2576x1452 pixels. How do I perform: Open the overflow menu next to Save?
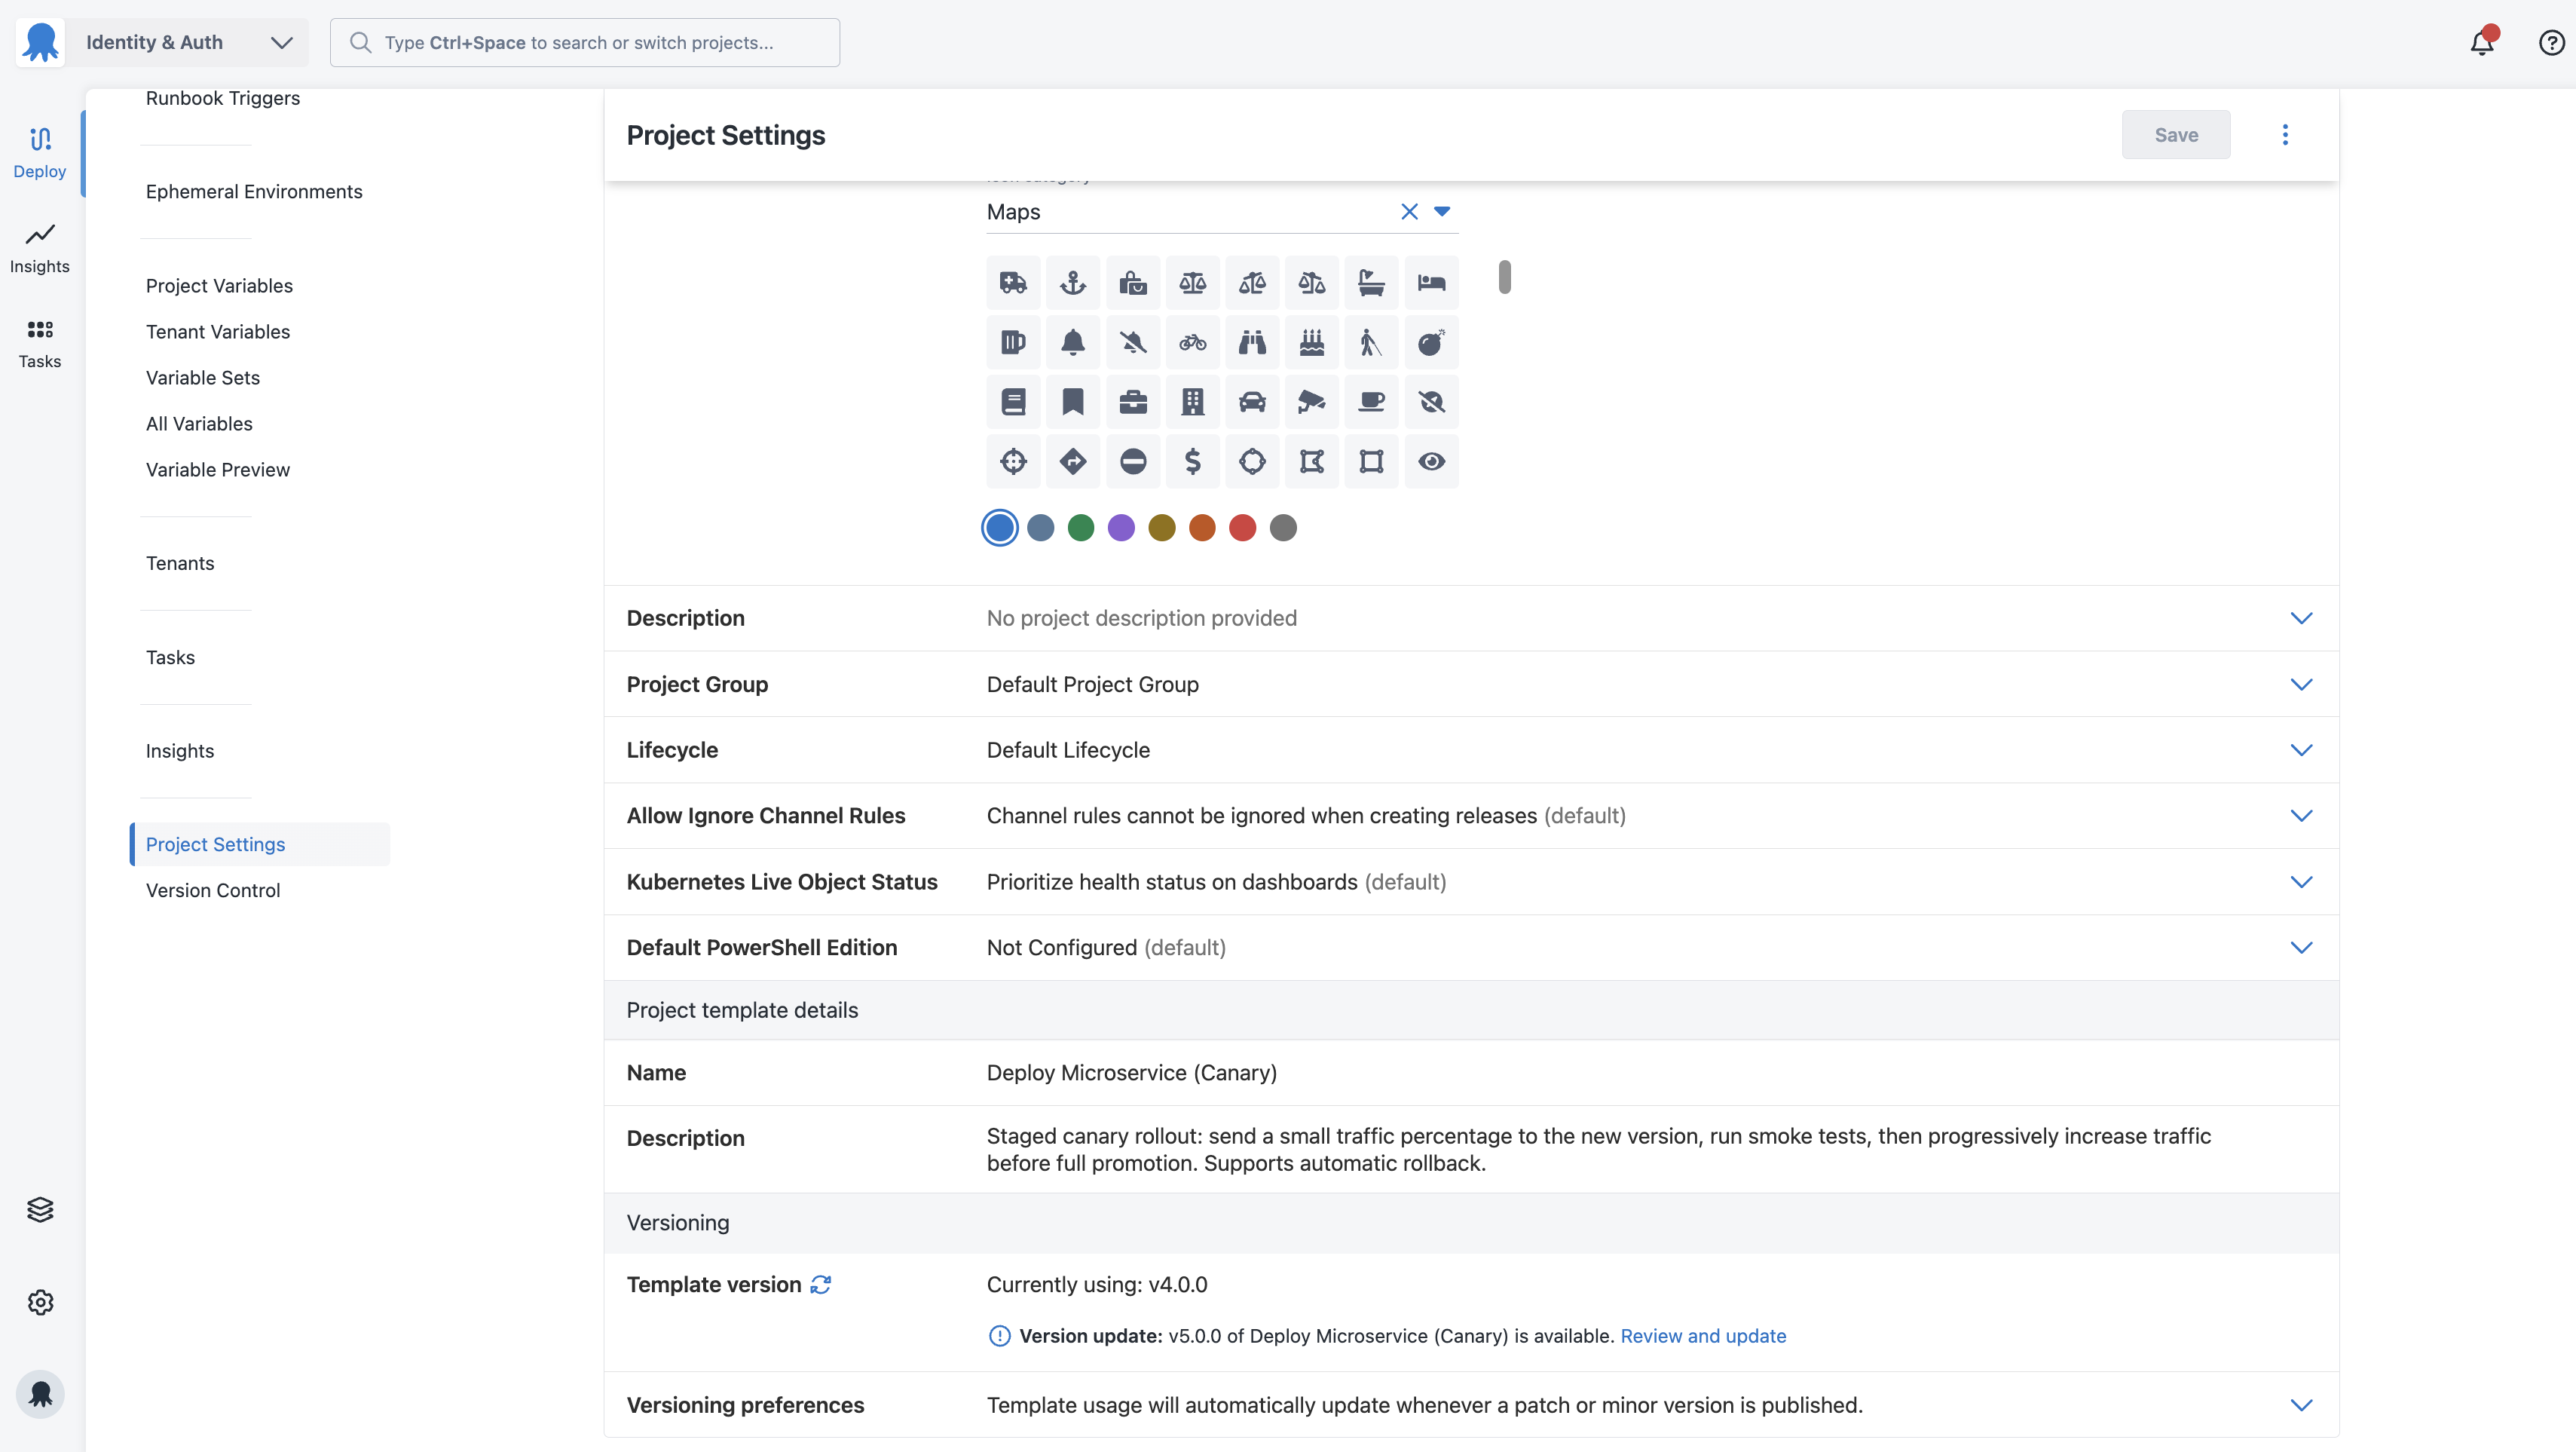[2285, 134]
